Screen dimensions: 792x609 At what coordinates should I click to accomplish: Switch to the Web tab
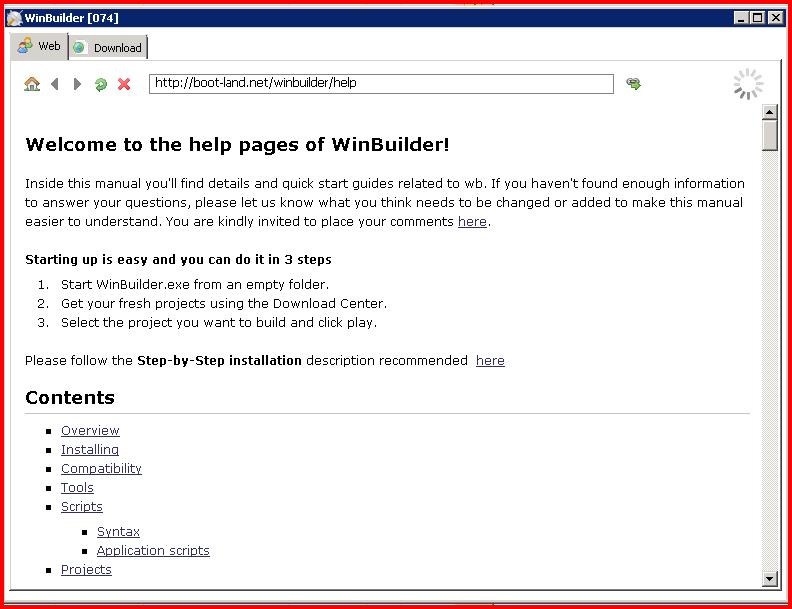coord(39,46)
